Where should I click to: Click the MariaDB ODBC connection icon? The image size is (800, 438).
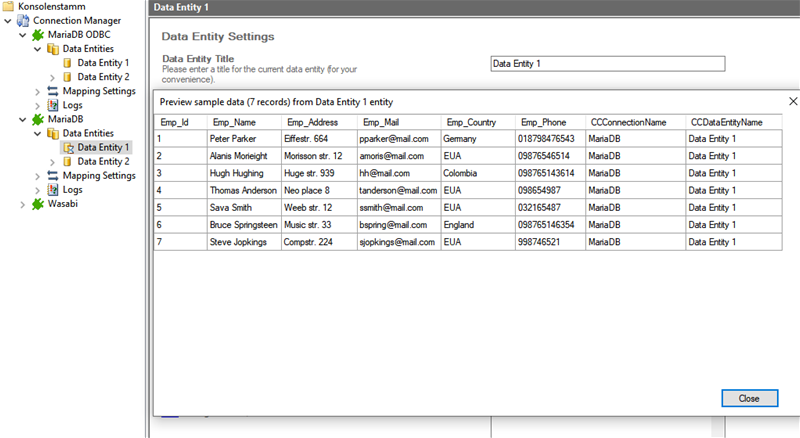click(39, 35)
